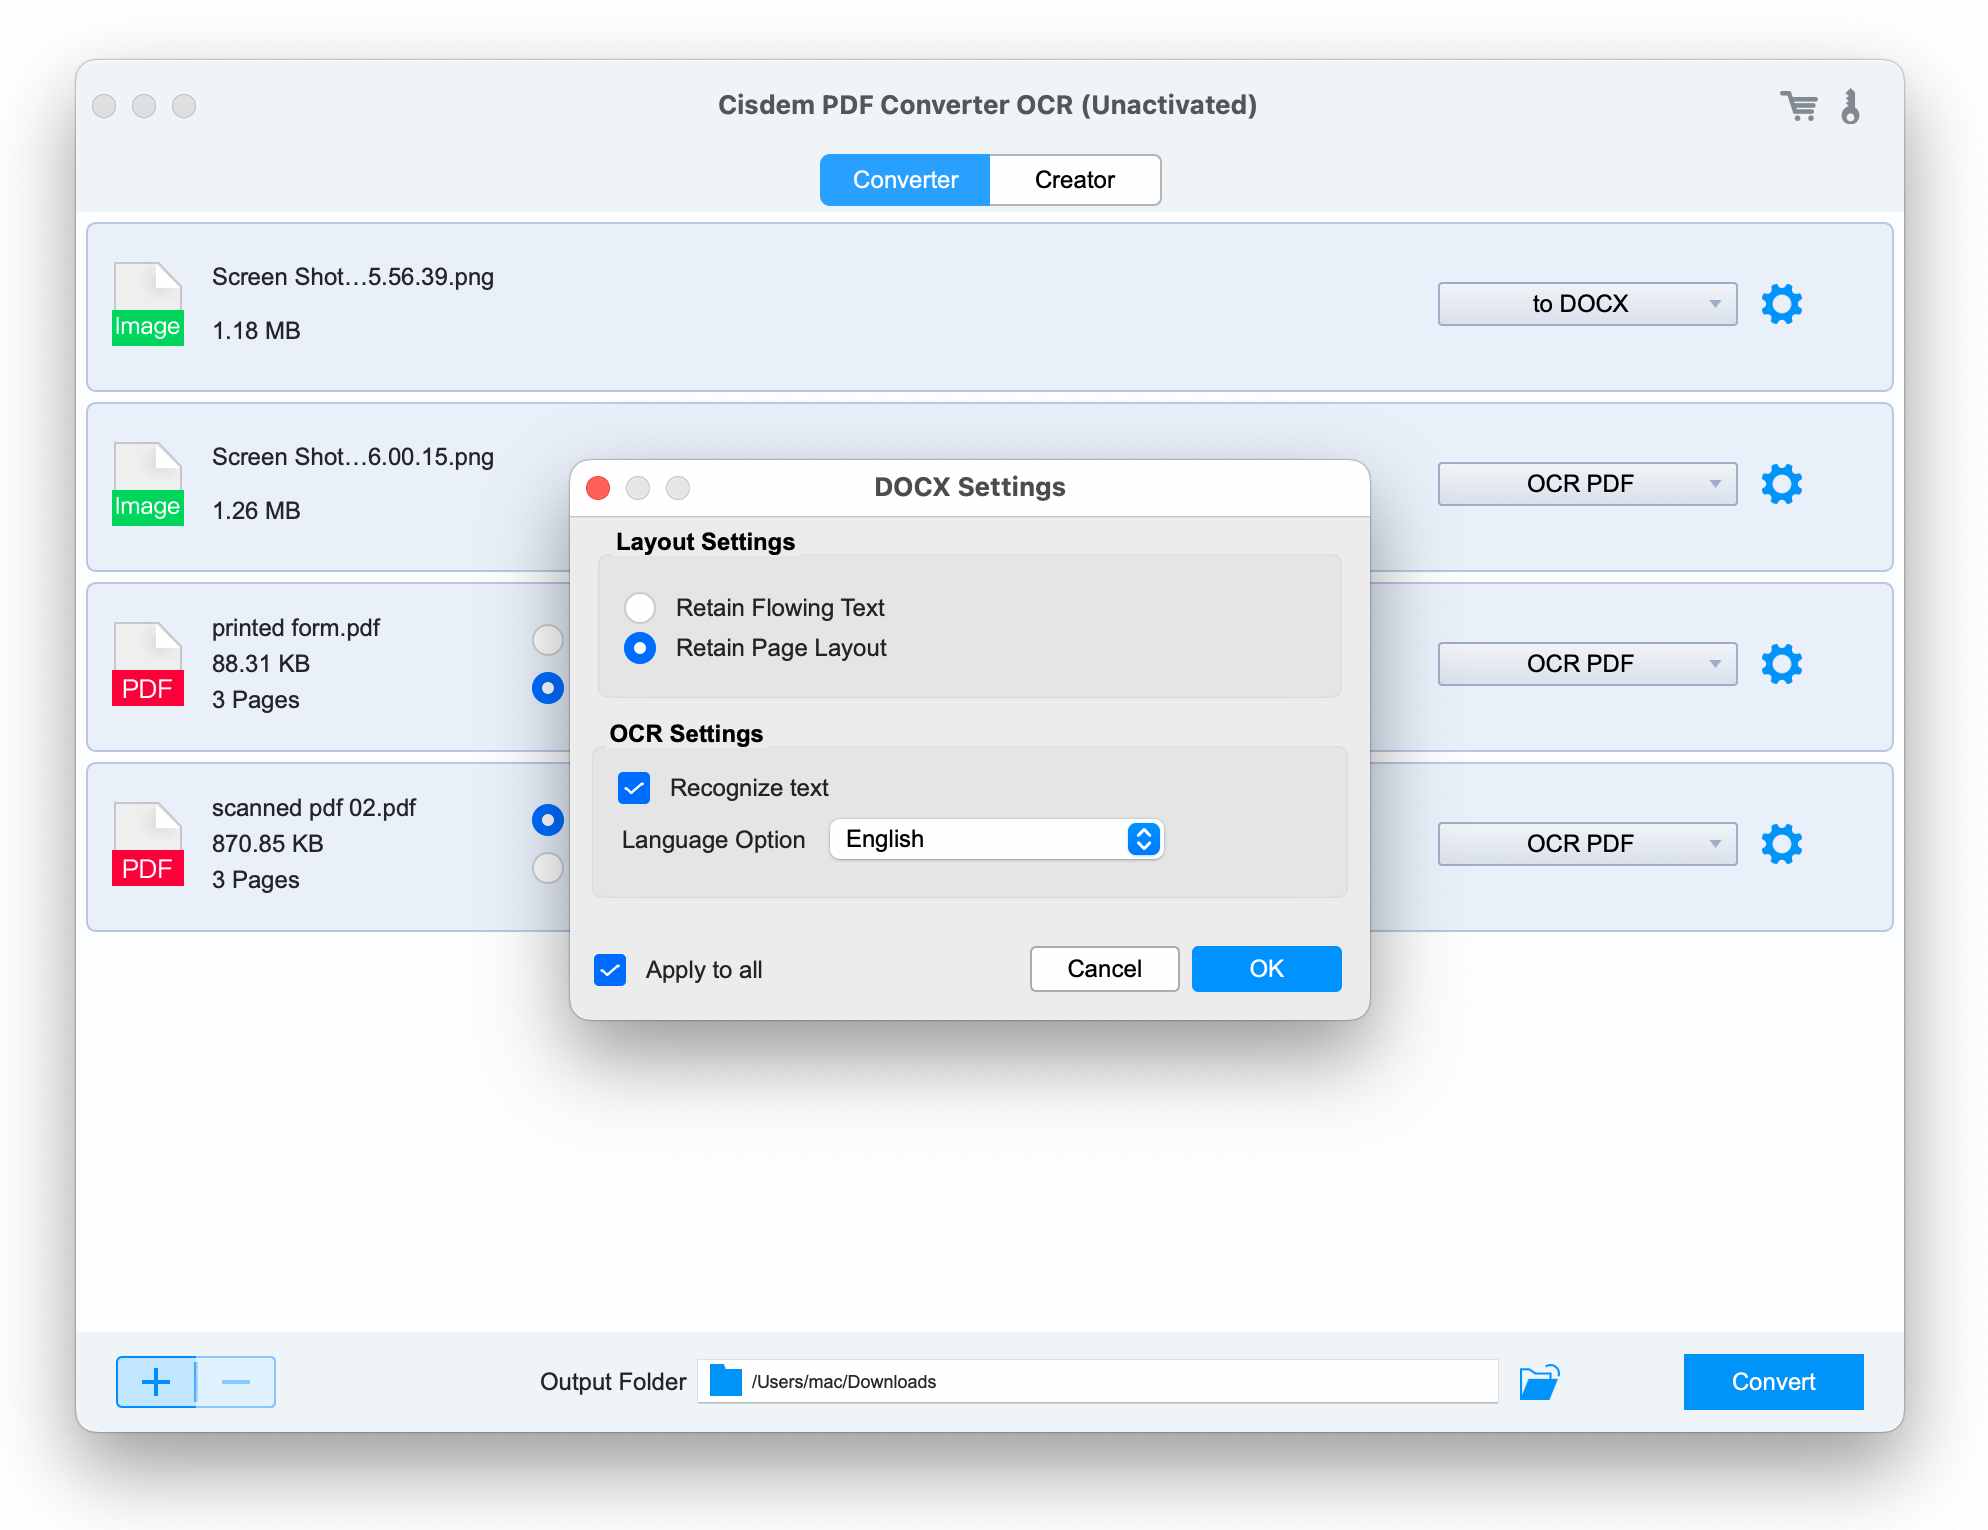
Task: Click the plus icon to add files
Action: pyautogui.click(x=157, y=1382)
